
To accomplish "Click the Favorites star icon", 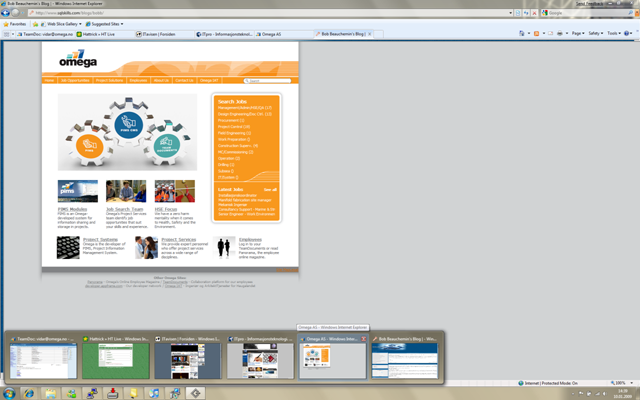I will [8, 22].
